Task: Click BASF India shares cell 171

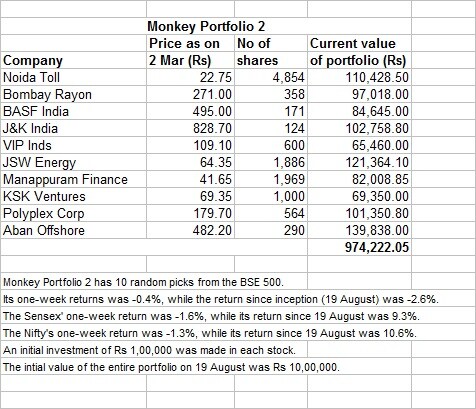Action: point(271,111)
